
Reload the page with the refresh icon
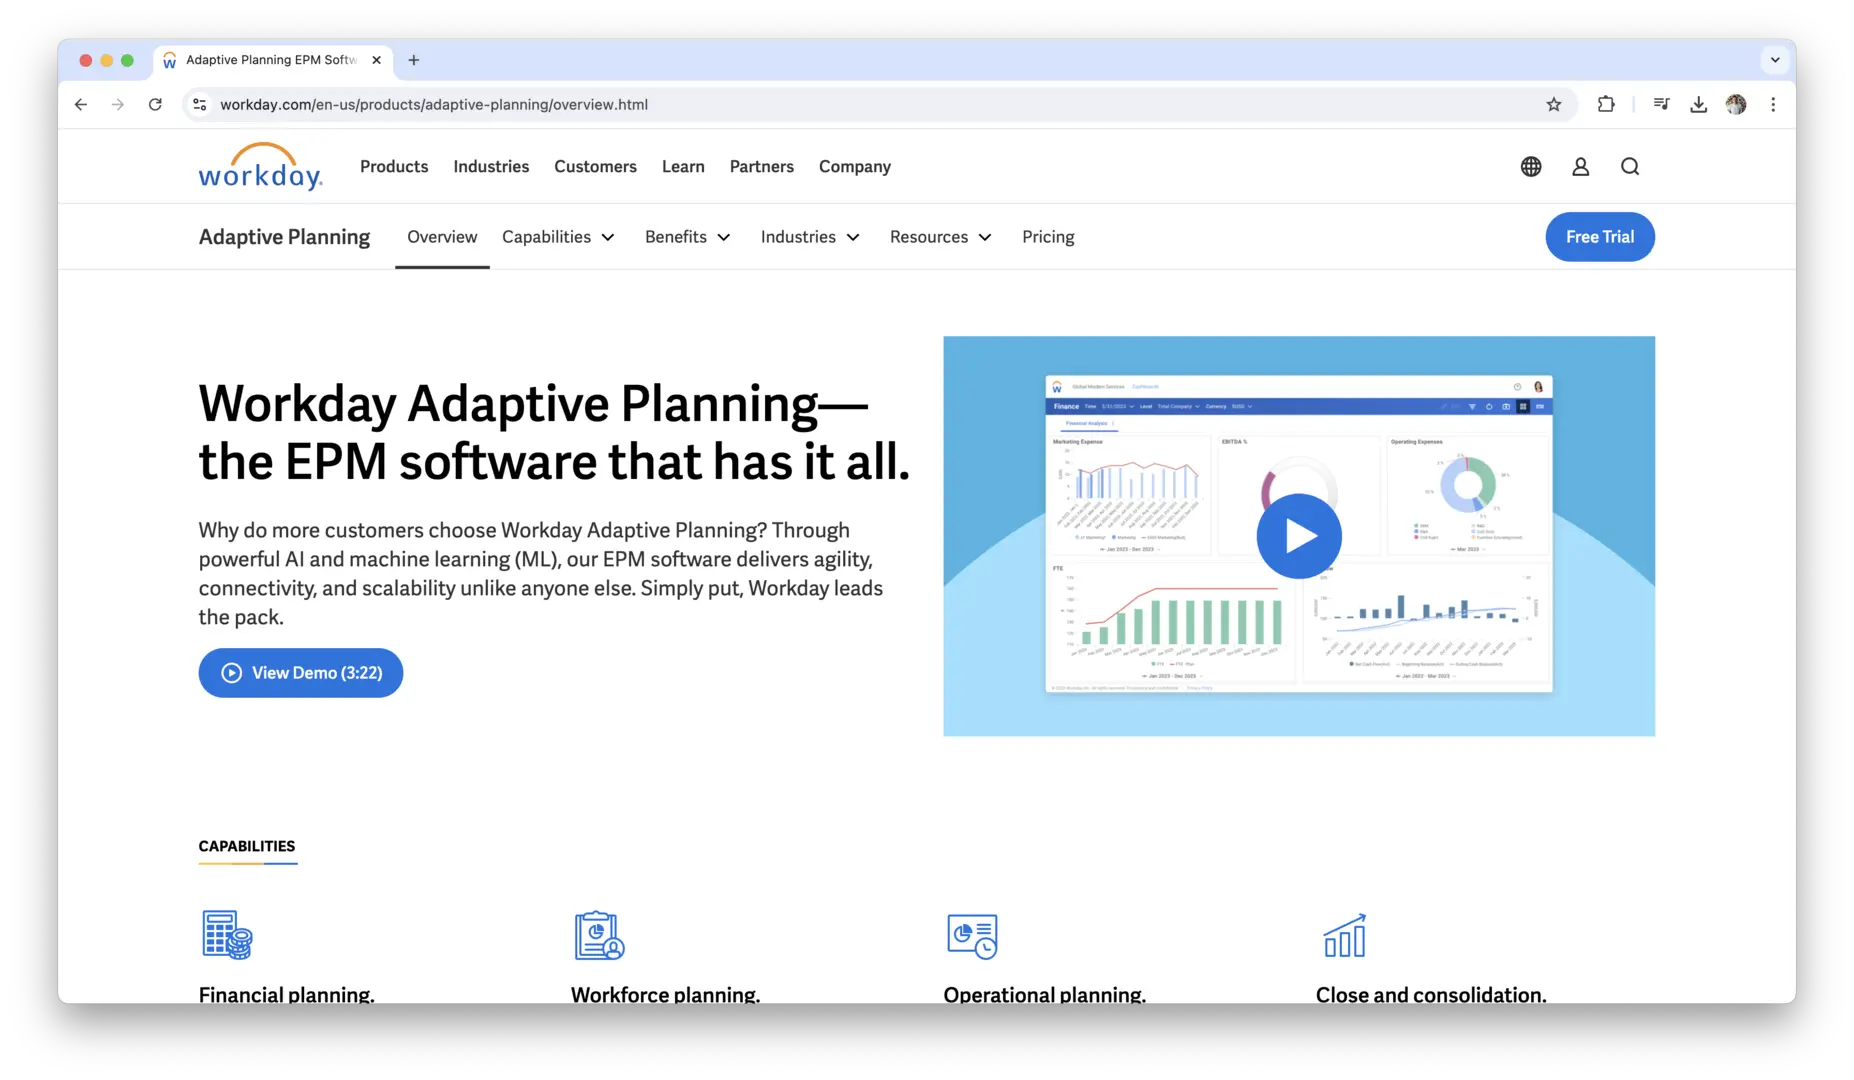[x=155, y=104]
